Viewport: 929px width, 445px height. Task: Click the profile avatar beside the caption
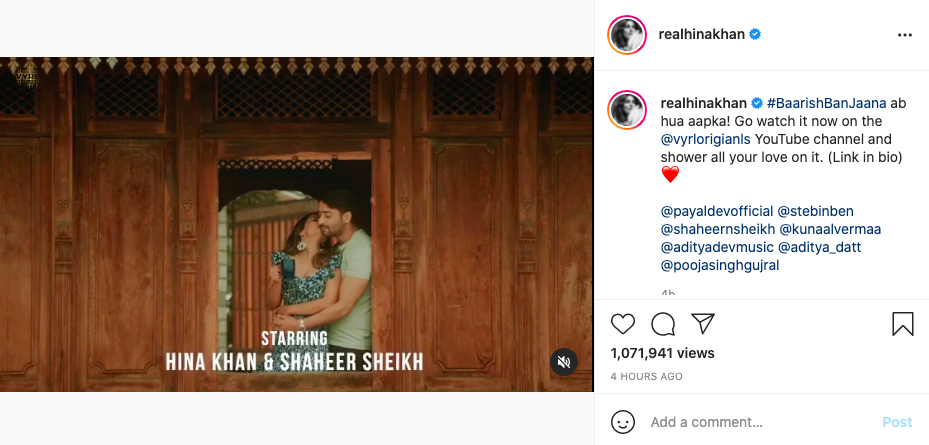pyautogui.click(x=627, y=110)
